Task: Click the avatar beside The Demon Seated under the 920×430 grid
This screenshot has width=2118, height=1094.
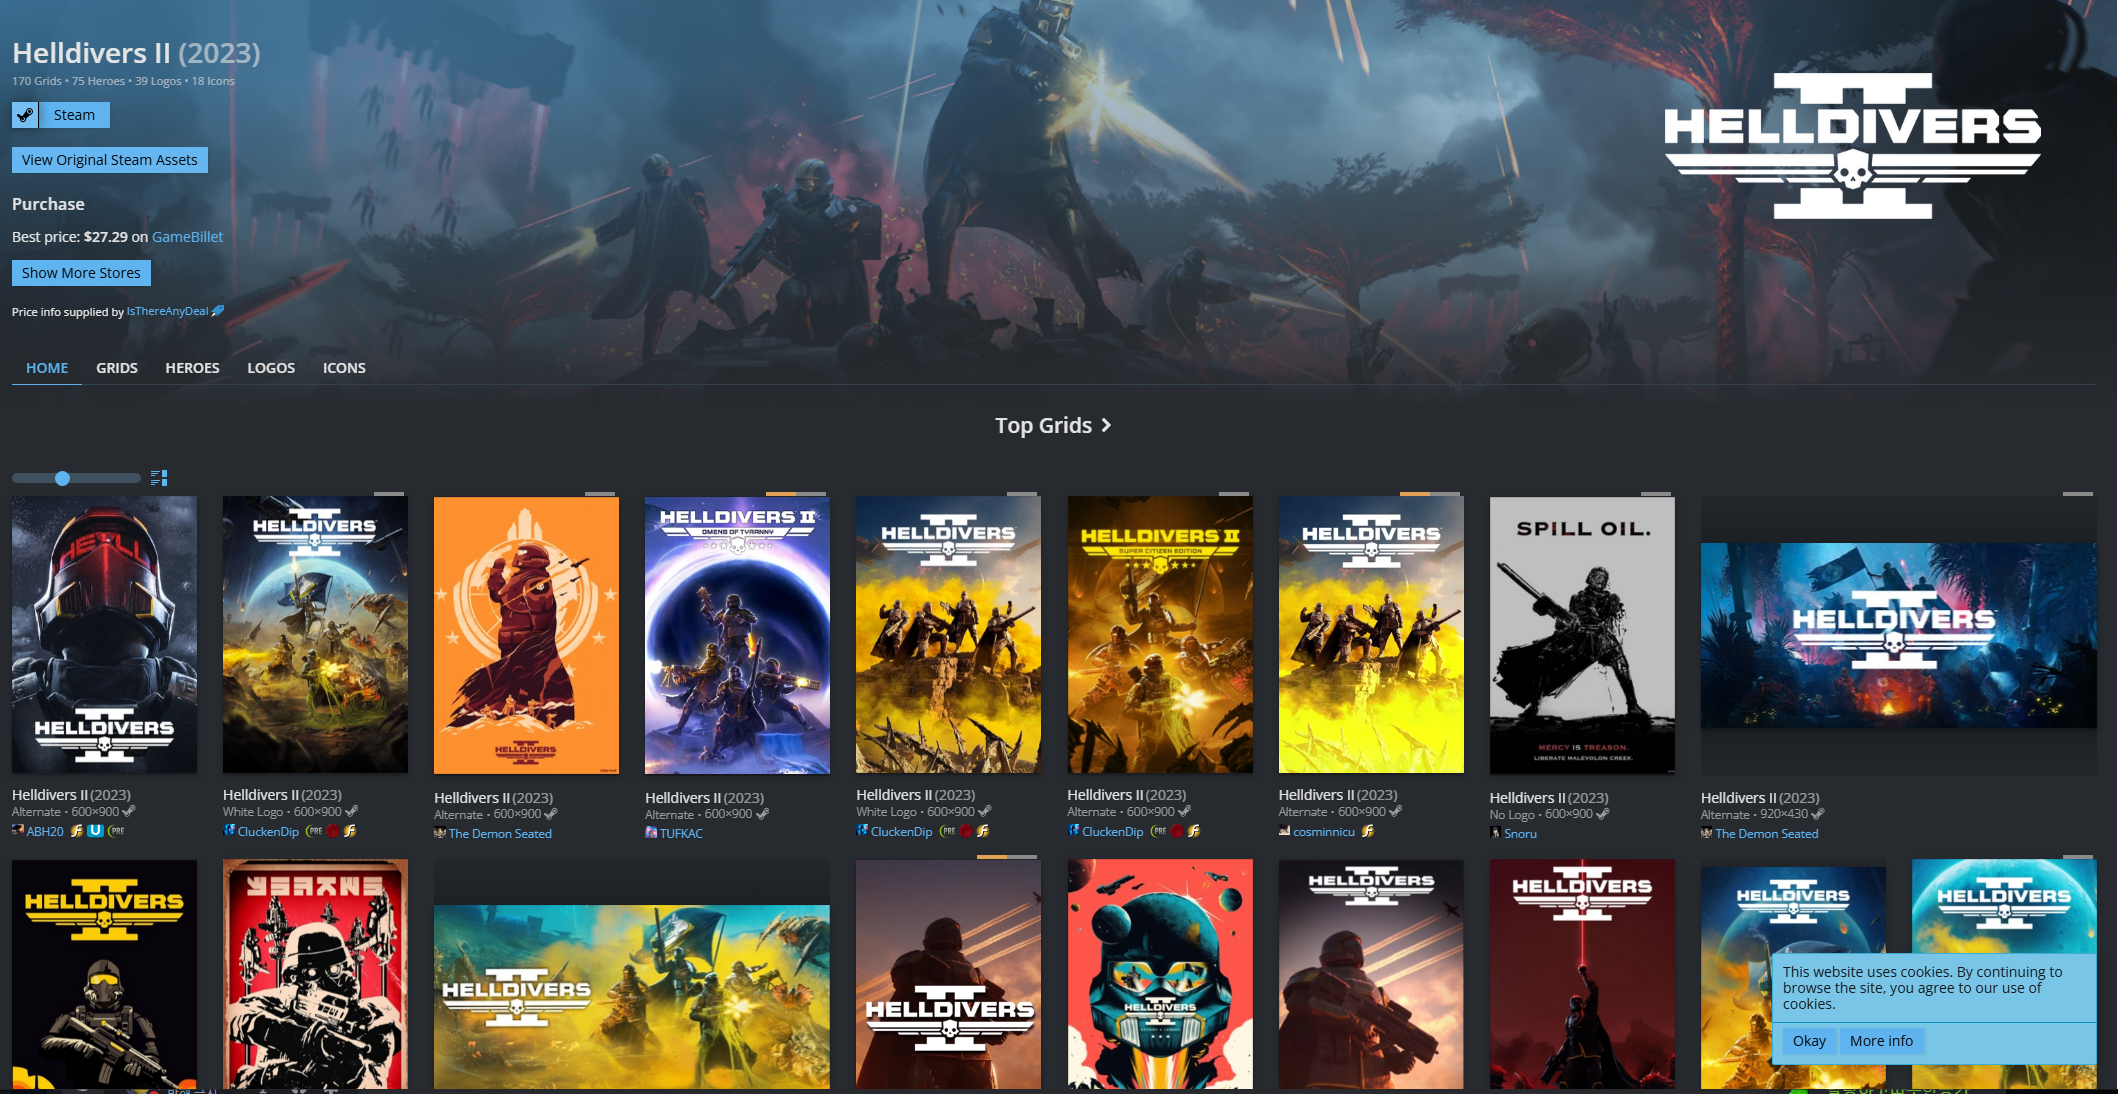Action: [x=1706, y=833]
